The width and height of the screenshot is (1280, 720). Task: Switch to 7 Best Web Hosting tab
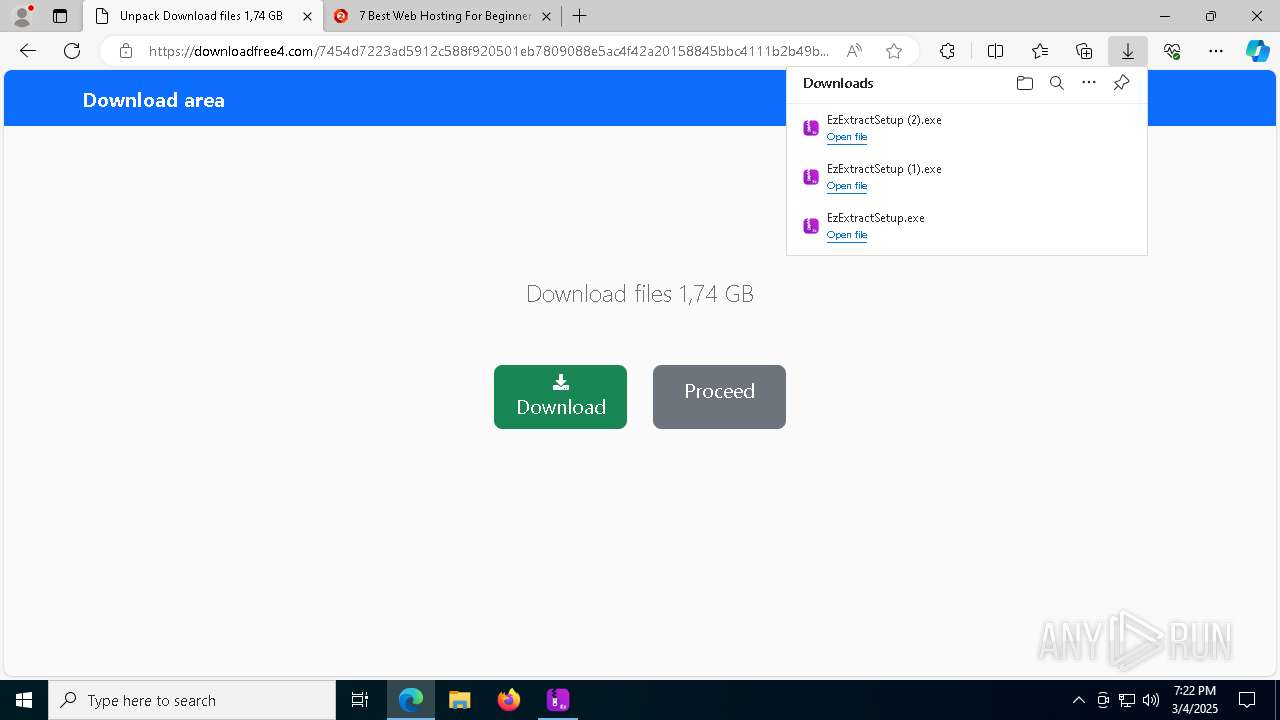click(x=443, y=16)
